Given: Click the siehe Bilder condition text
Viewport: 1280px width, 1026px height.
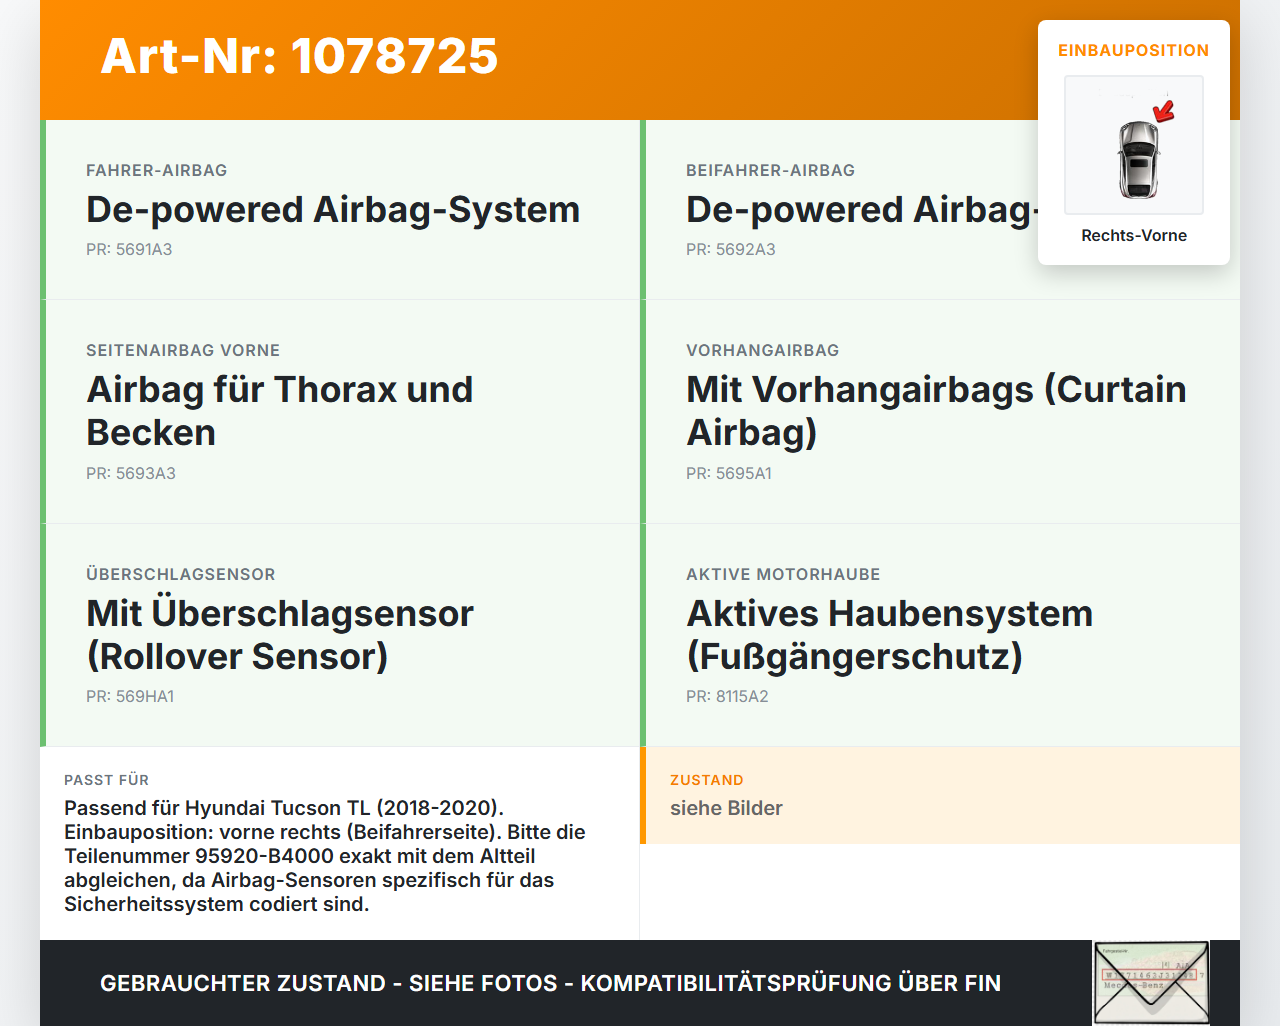Looking at the screenshot, I should [x=726, y=808].
